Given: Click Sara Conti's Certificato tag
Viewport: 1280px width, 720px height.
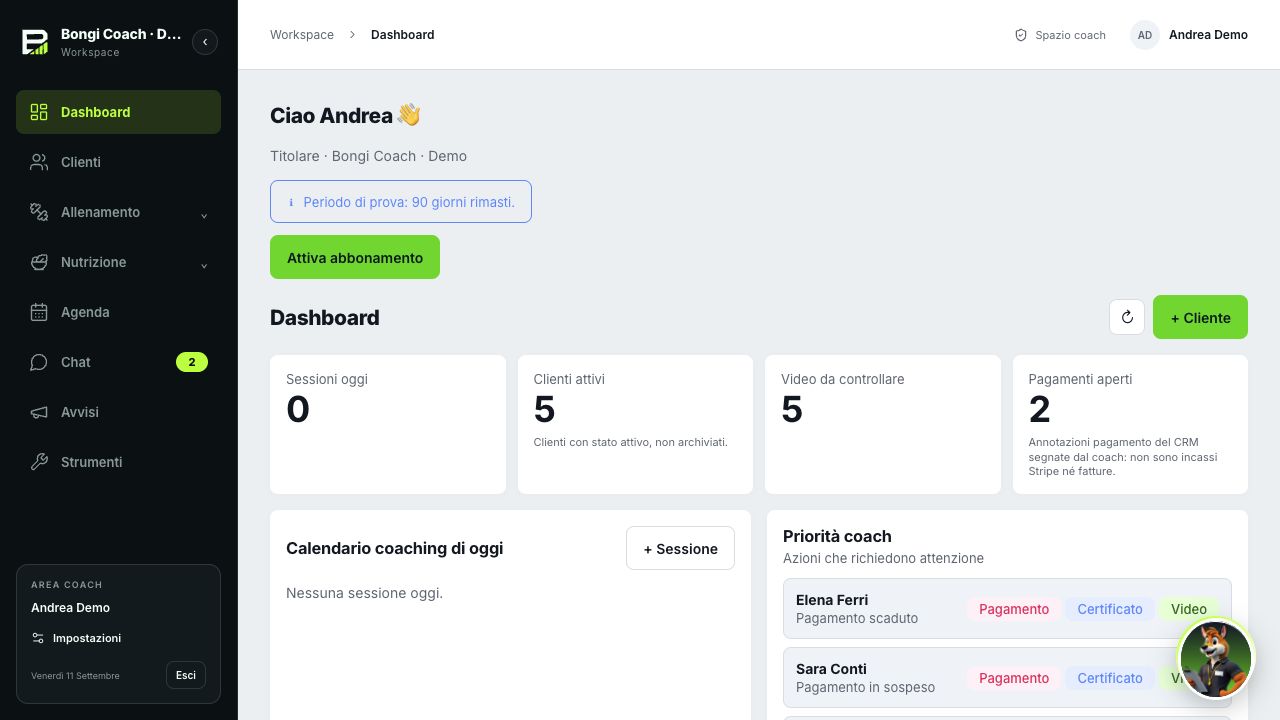Looking at the screenshot, I should pos(1110,678).
